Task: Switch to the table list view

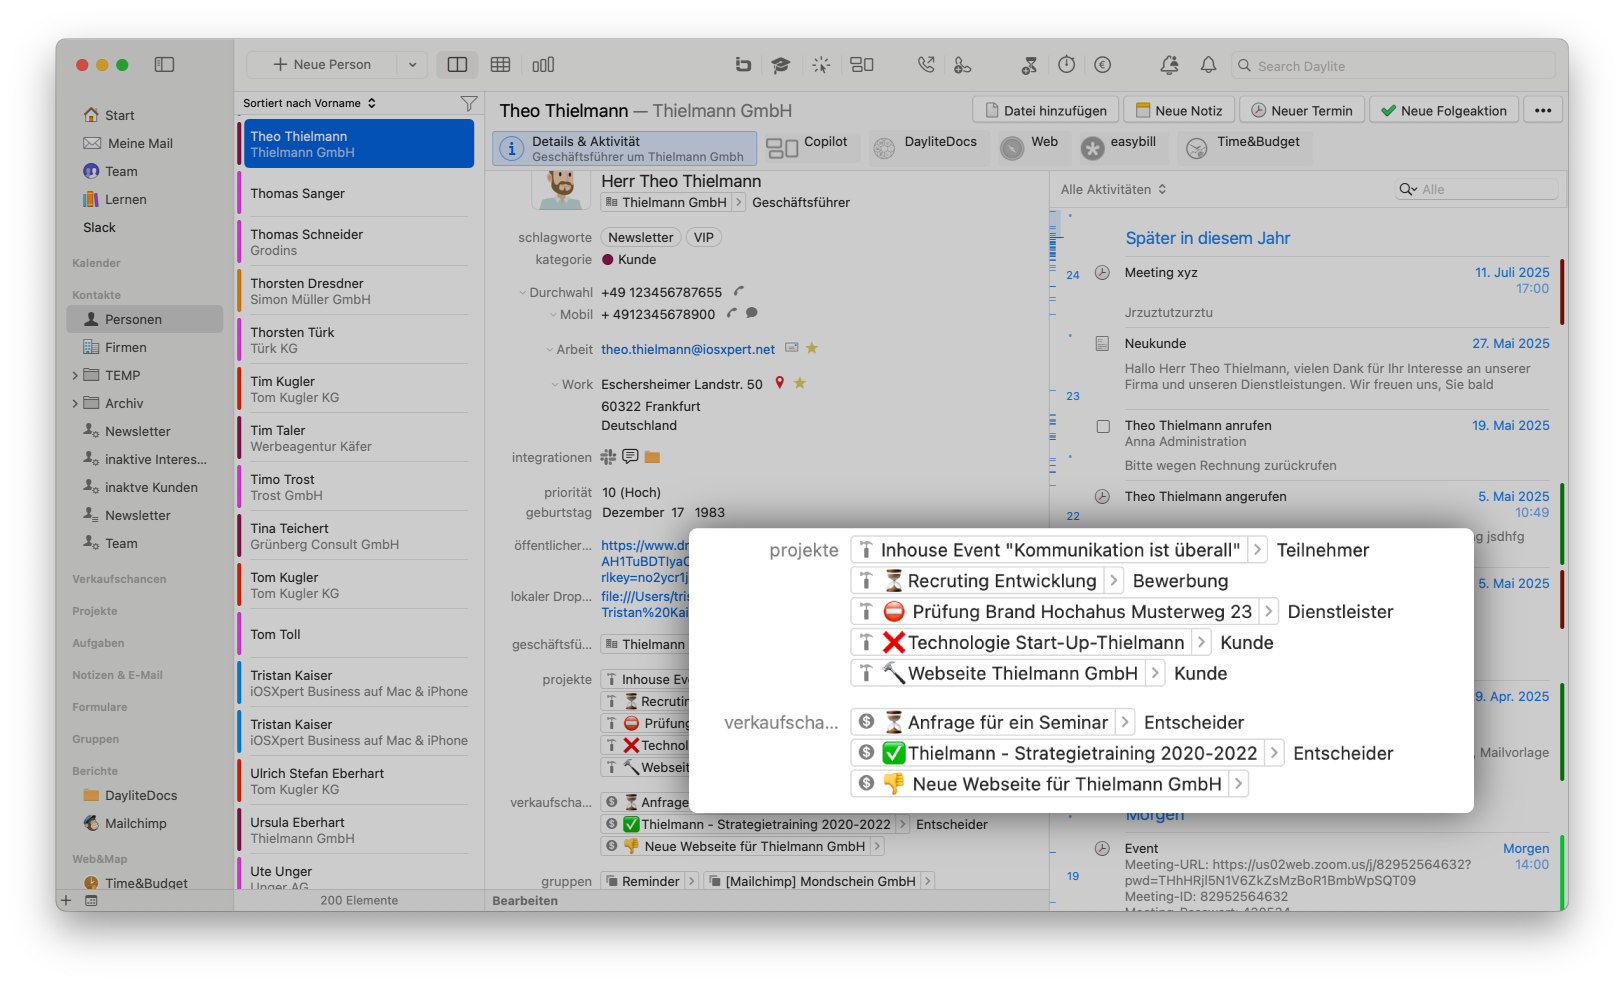Action: (x=501, y=65)
